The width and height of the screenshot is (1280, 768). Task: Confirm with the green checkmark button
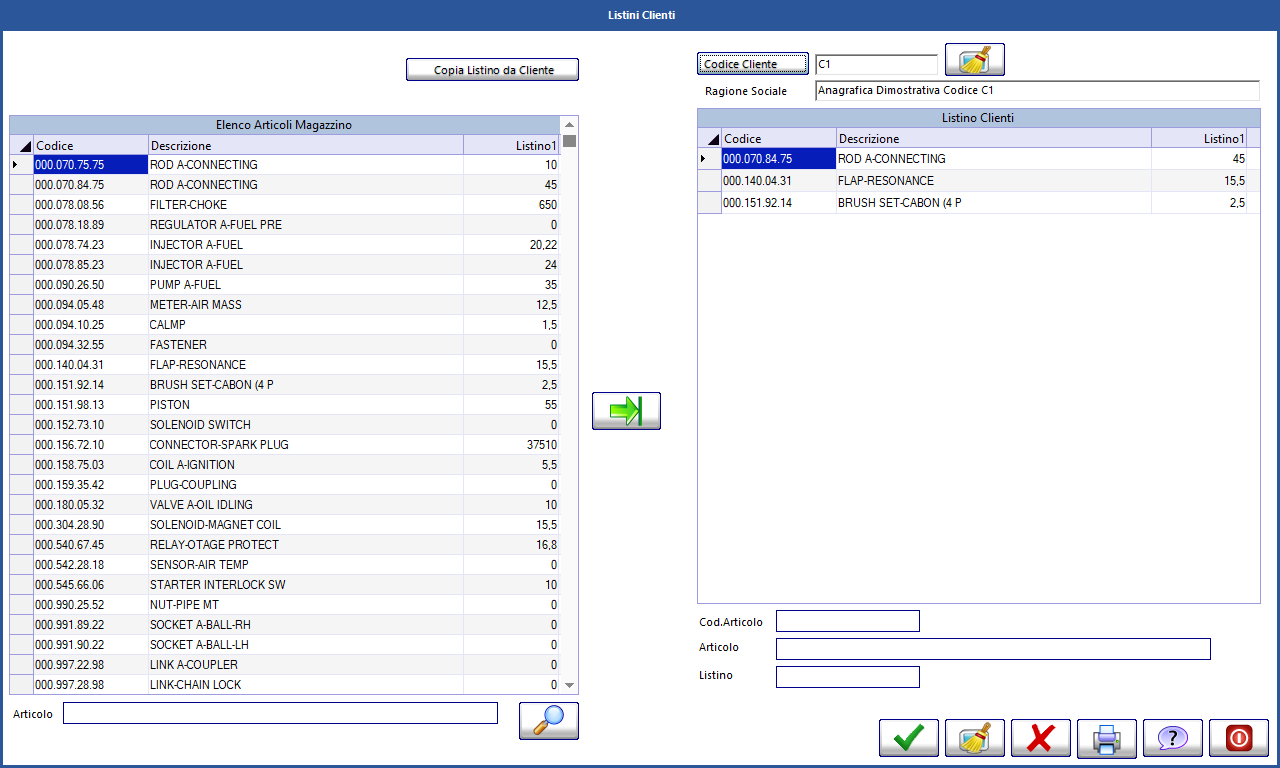909,738
